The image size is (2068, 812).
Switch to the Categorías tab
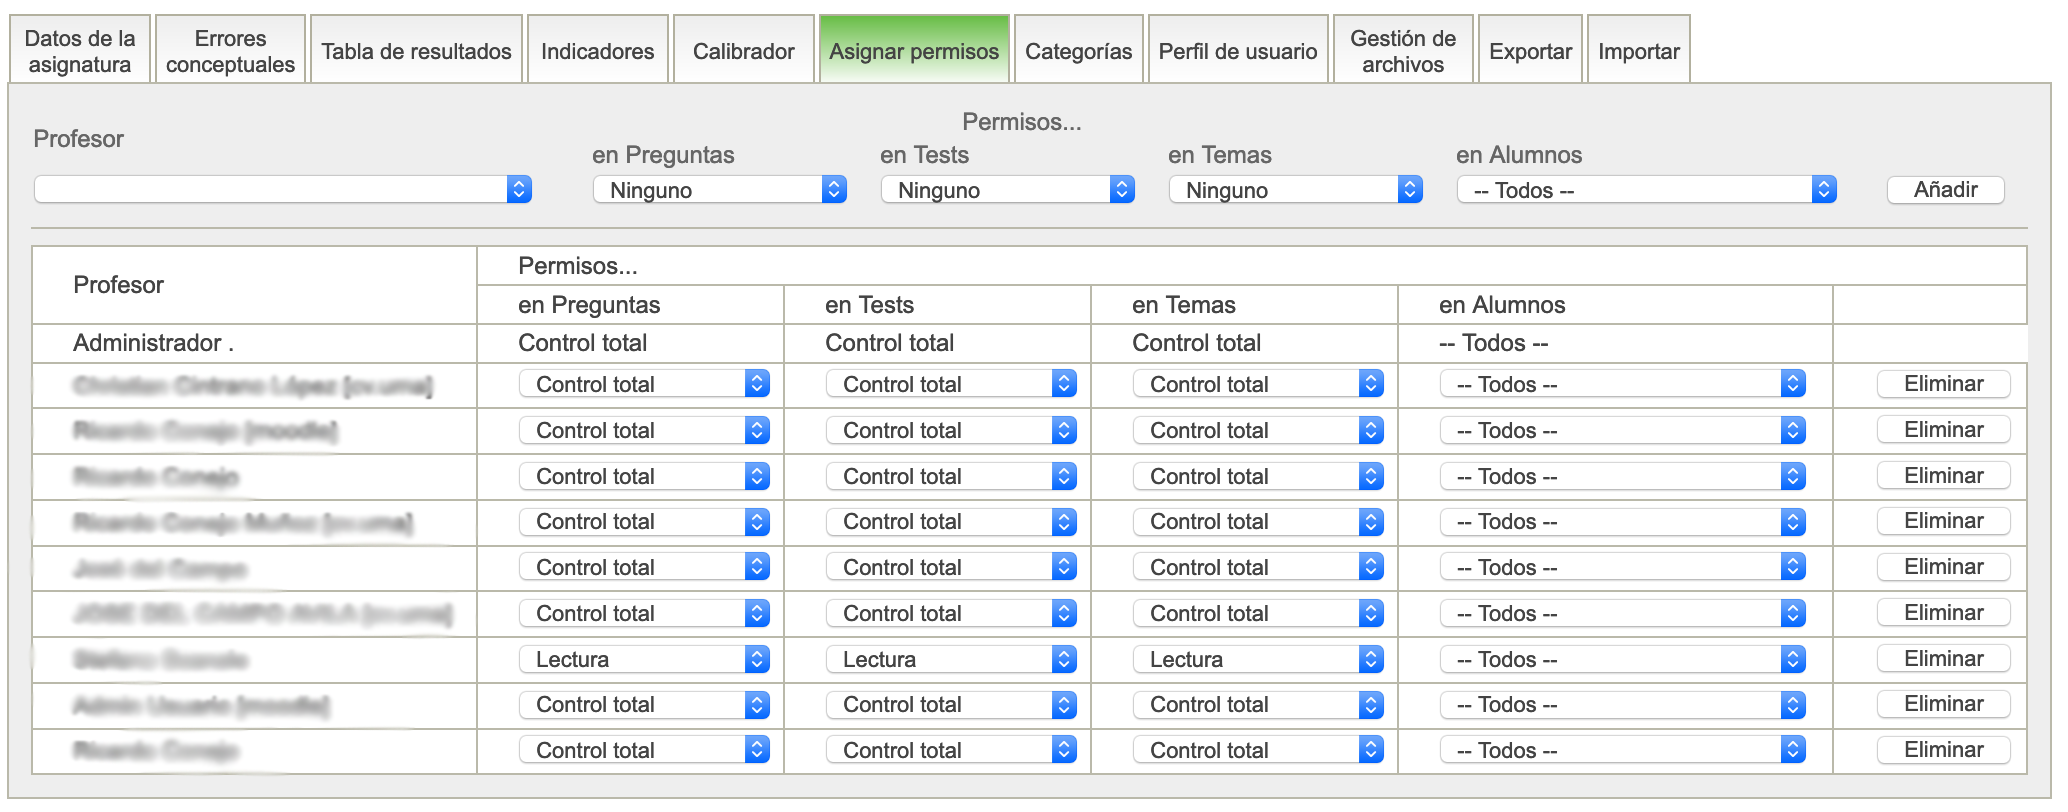(1078, 51)
